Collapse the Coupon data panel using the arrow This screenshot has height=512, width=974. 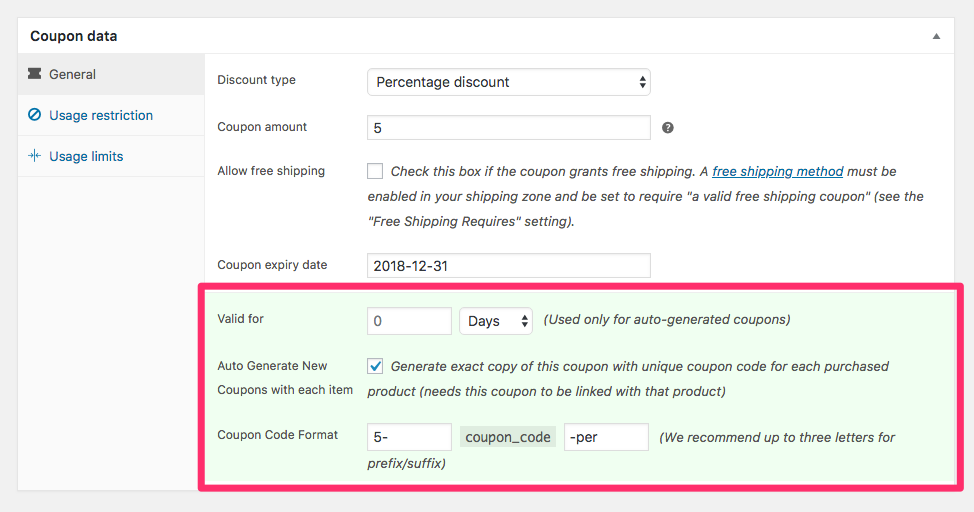coord(936,36)
